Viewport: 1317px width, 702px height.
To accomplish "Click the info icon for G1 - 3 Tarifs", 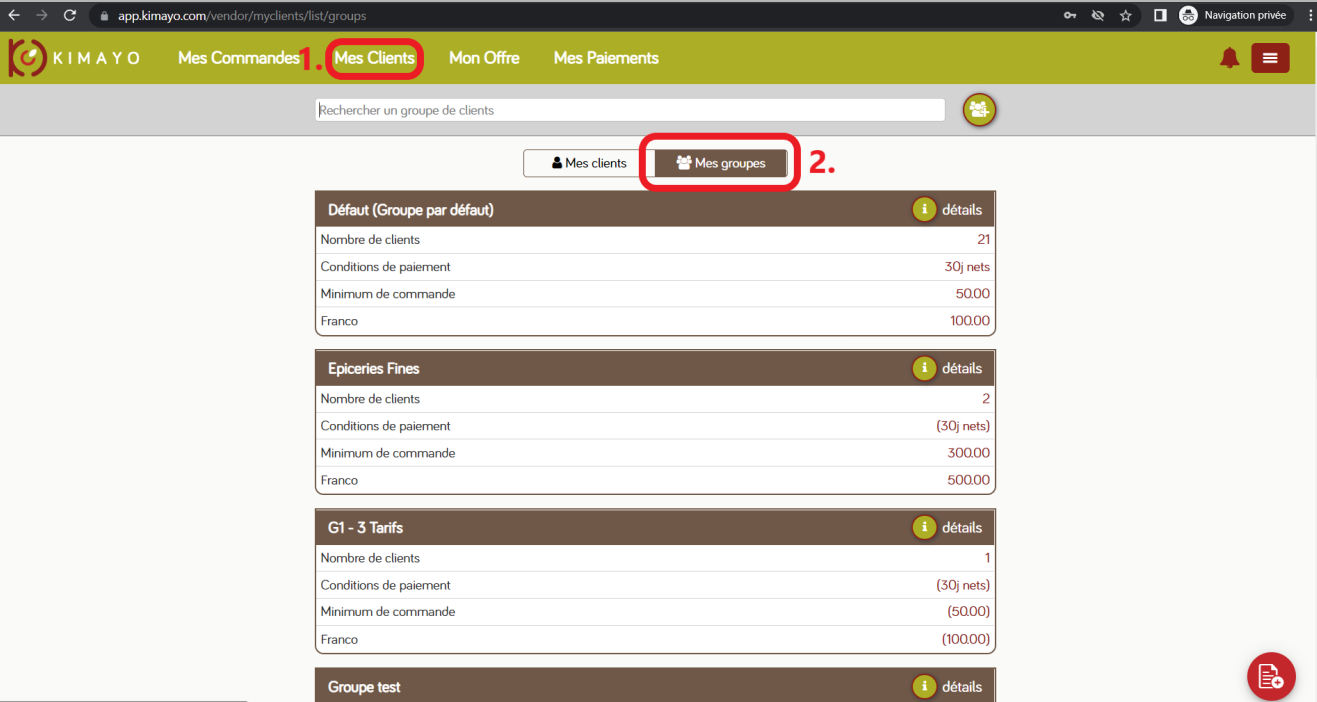I will tap(924, 527).
